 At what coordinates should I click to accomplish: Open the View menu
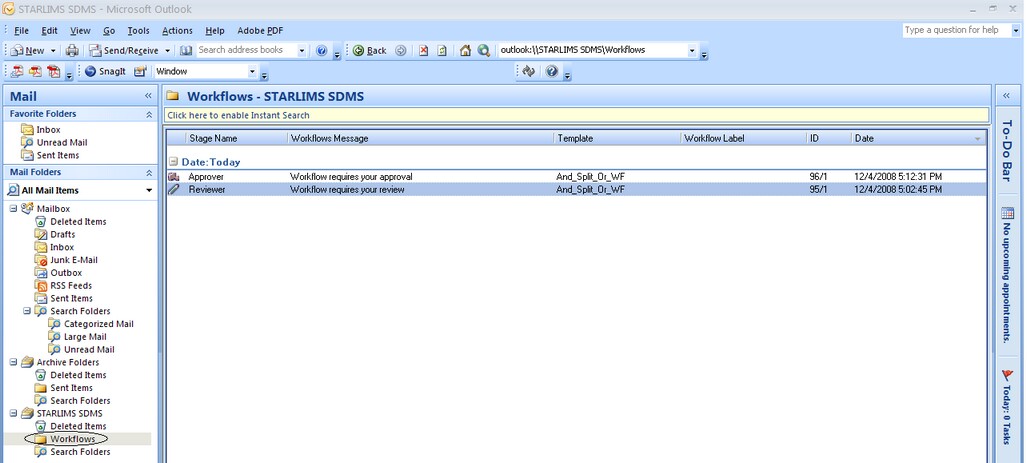tap(81, 30)
